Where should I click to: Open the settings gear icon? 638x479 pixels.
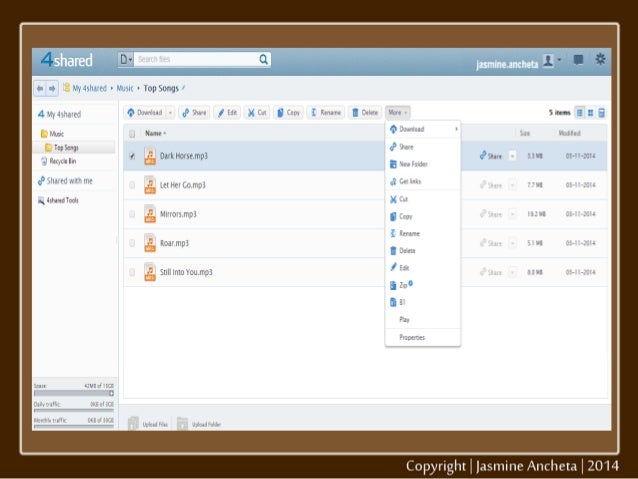tap(600, 59)
